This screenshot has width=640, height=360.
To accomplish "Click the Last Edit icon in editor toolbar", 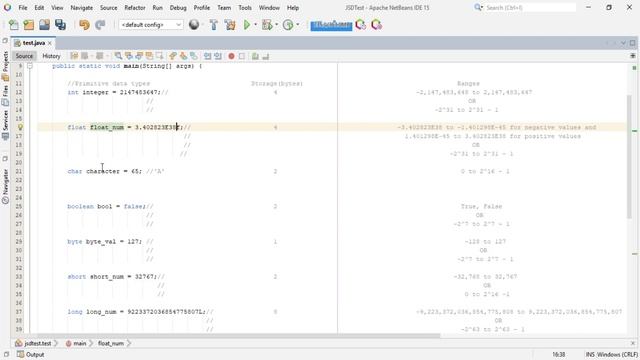I will click(x=74, y=56).
